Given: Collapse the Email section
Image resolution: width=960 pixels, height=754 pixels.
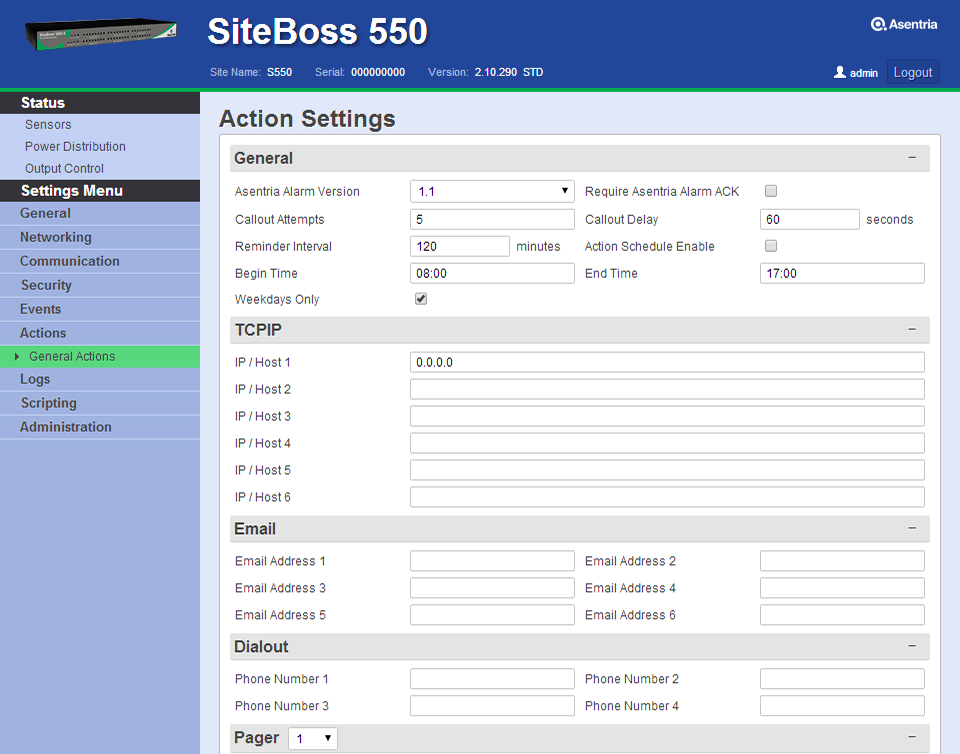Looking at the screenshot, I should point(912,528).
